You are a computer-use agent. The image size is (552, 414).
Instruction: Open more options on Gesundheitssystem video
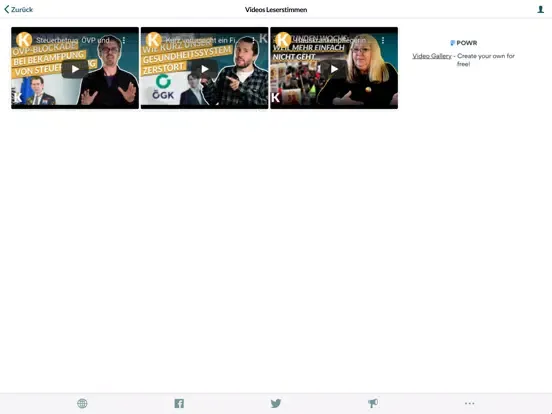coord(253,40)
